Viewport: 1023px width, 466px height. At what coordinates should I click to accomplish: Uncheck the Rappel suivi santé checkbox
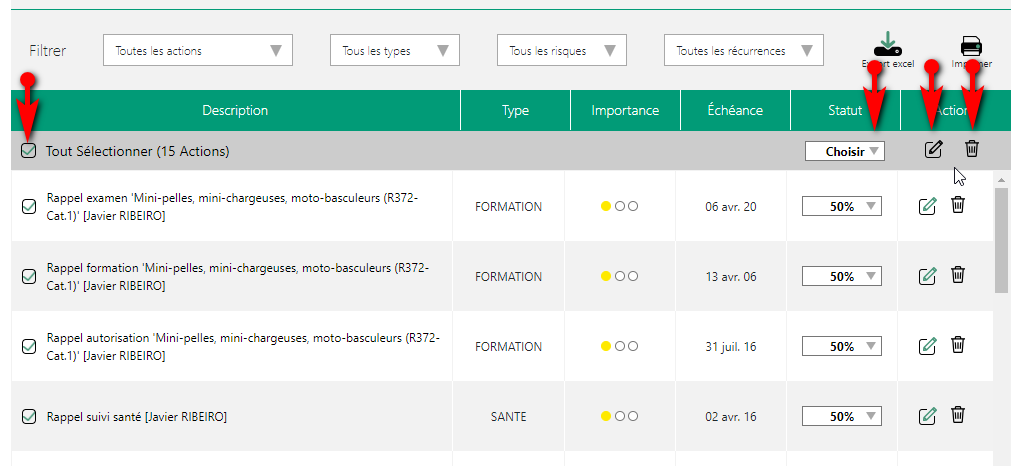tap(29, 416)
